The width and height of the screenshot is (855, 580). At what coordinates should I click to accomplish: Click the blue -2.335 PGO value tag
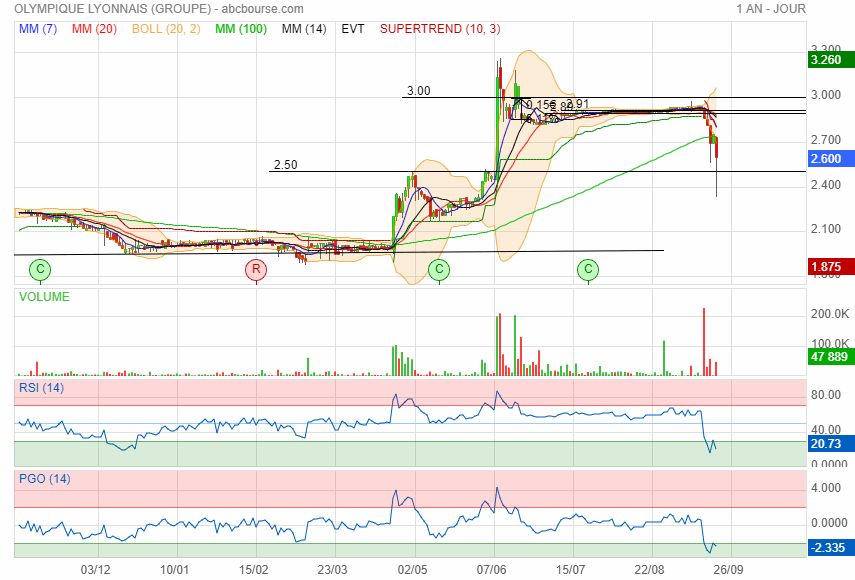click(x=830, y=548)
